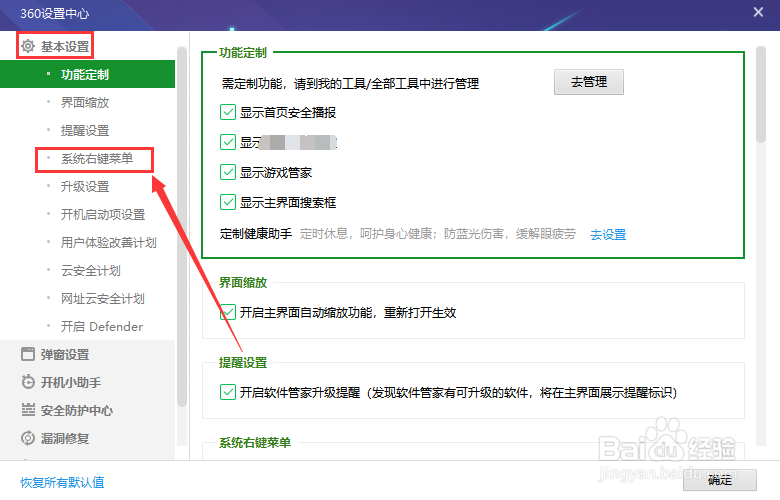The width and height of the screenshot is (780, 500).
Task: Close the 360设置中心 window
Action: click(758, 12)
